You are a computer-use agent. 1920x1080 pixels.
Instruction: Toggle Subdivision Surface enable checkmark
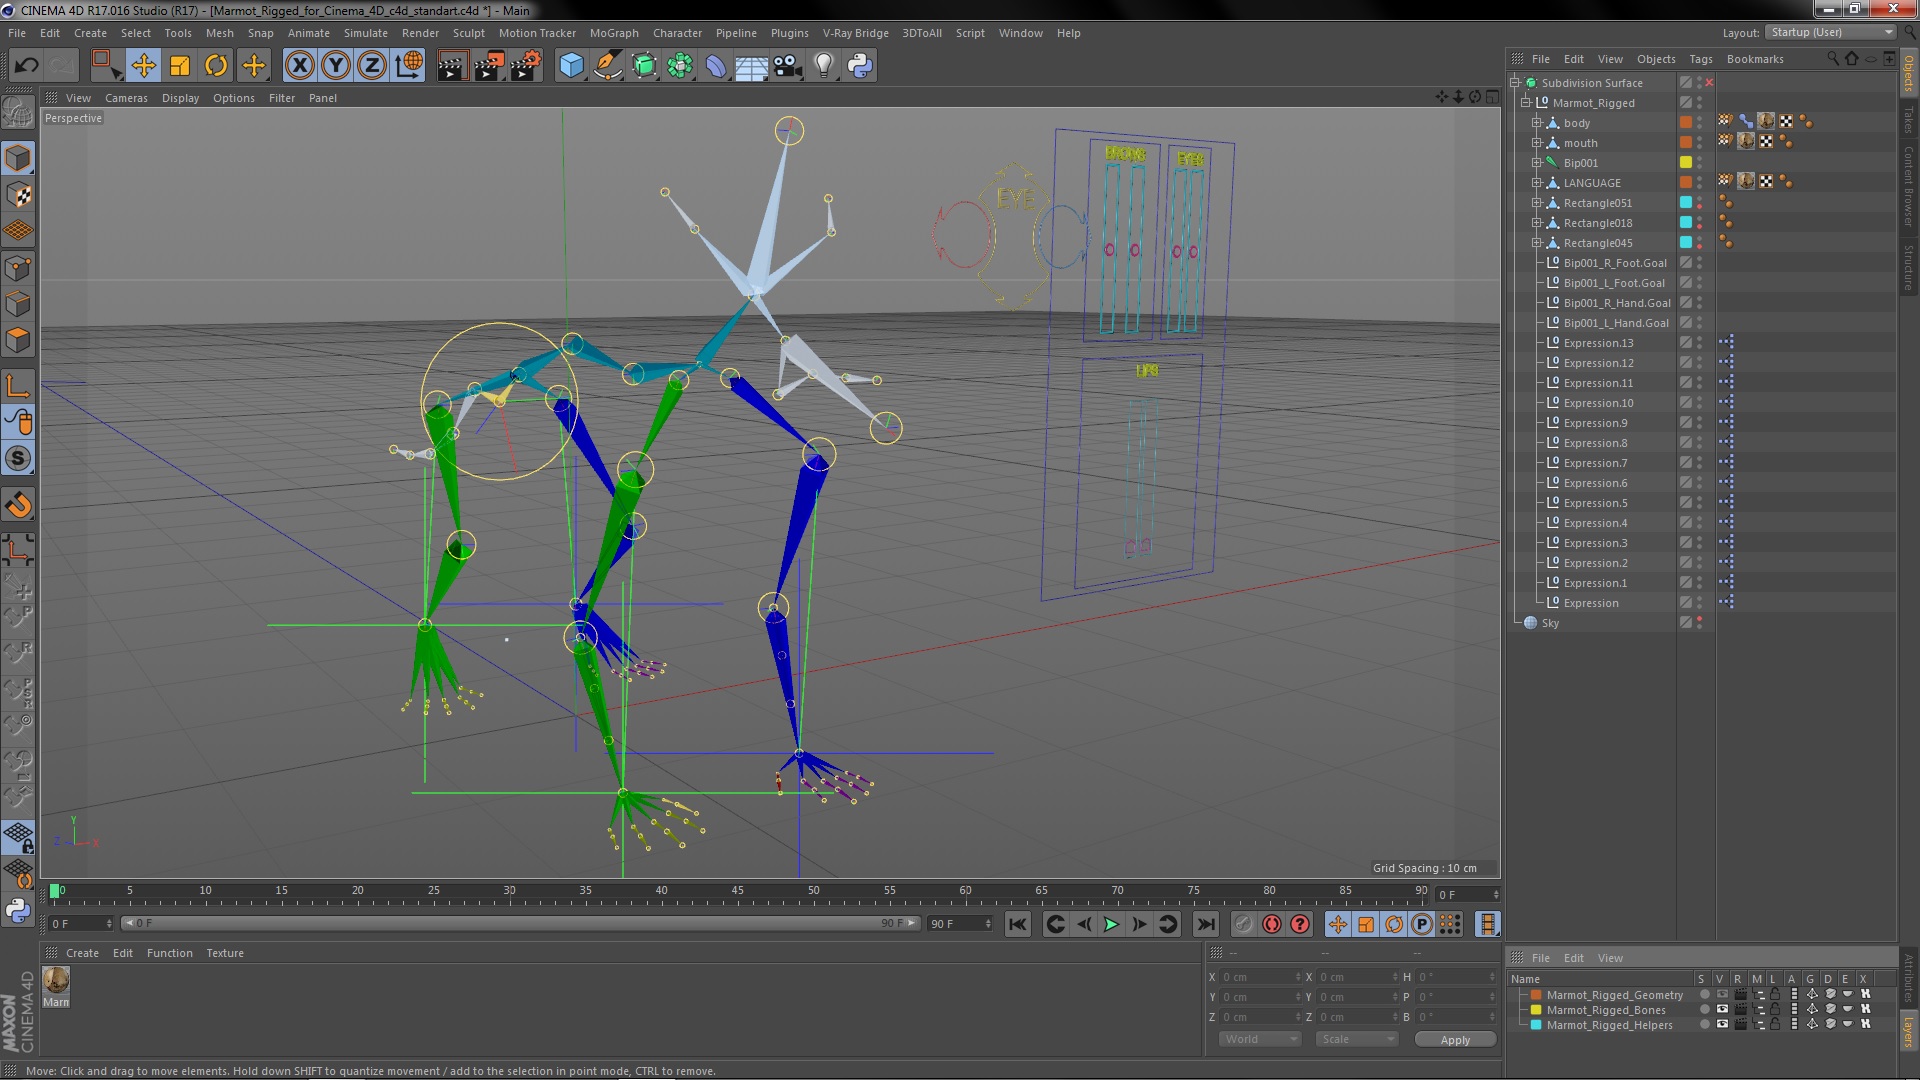pyautogui.click(x=1709, y=83)
